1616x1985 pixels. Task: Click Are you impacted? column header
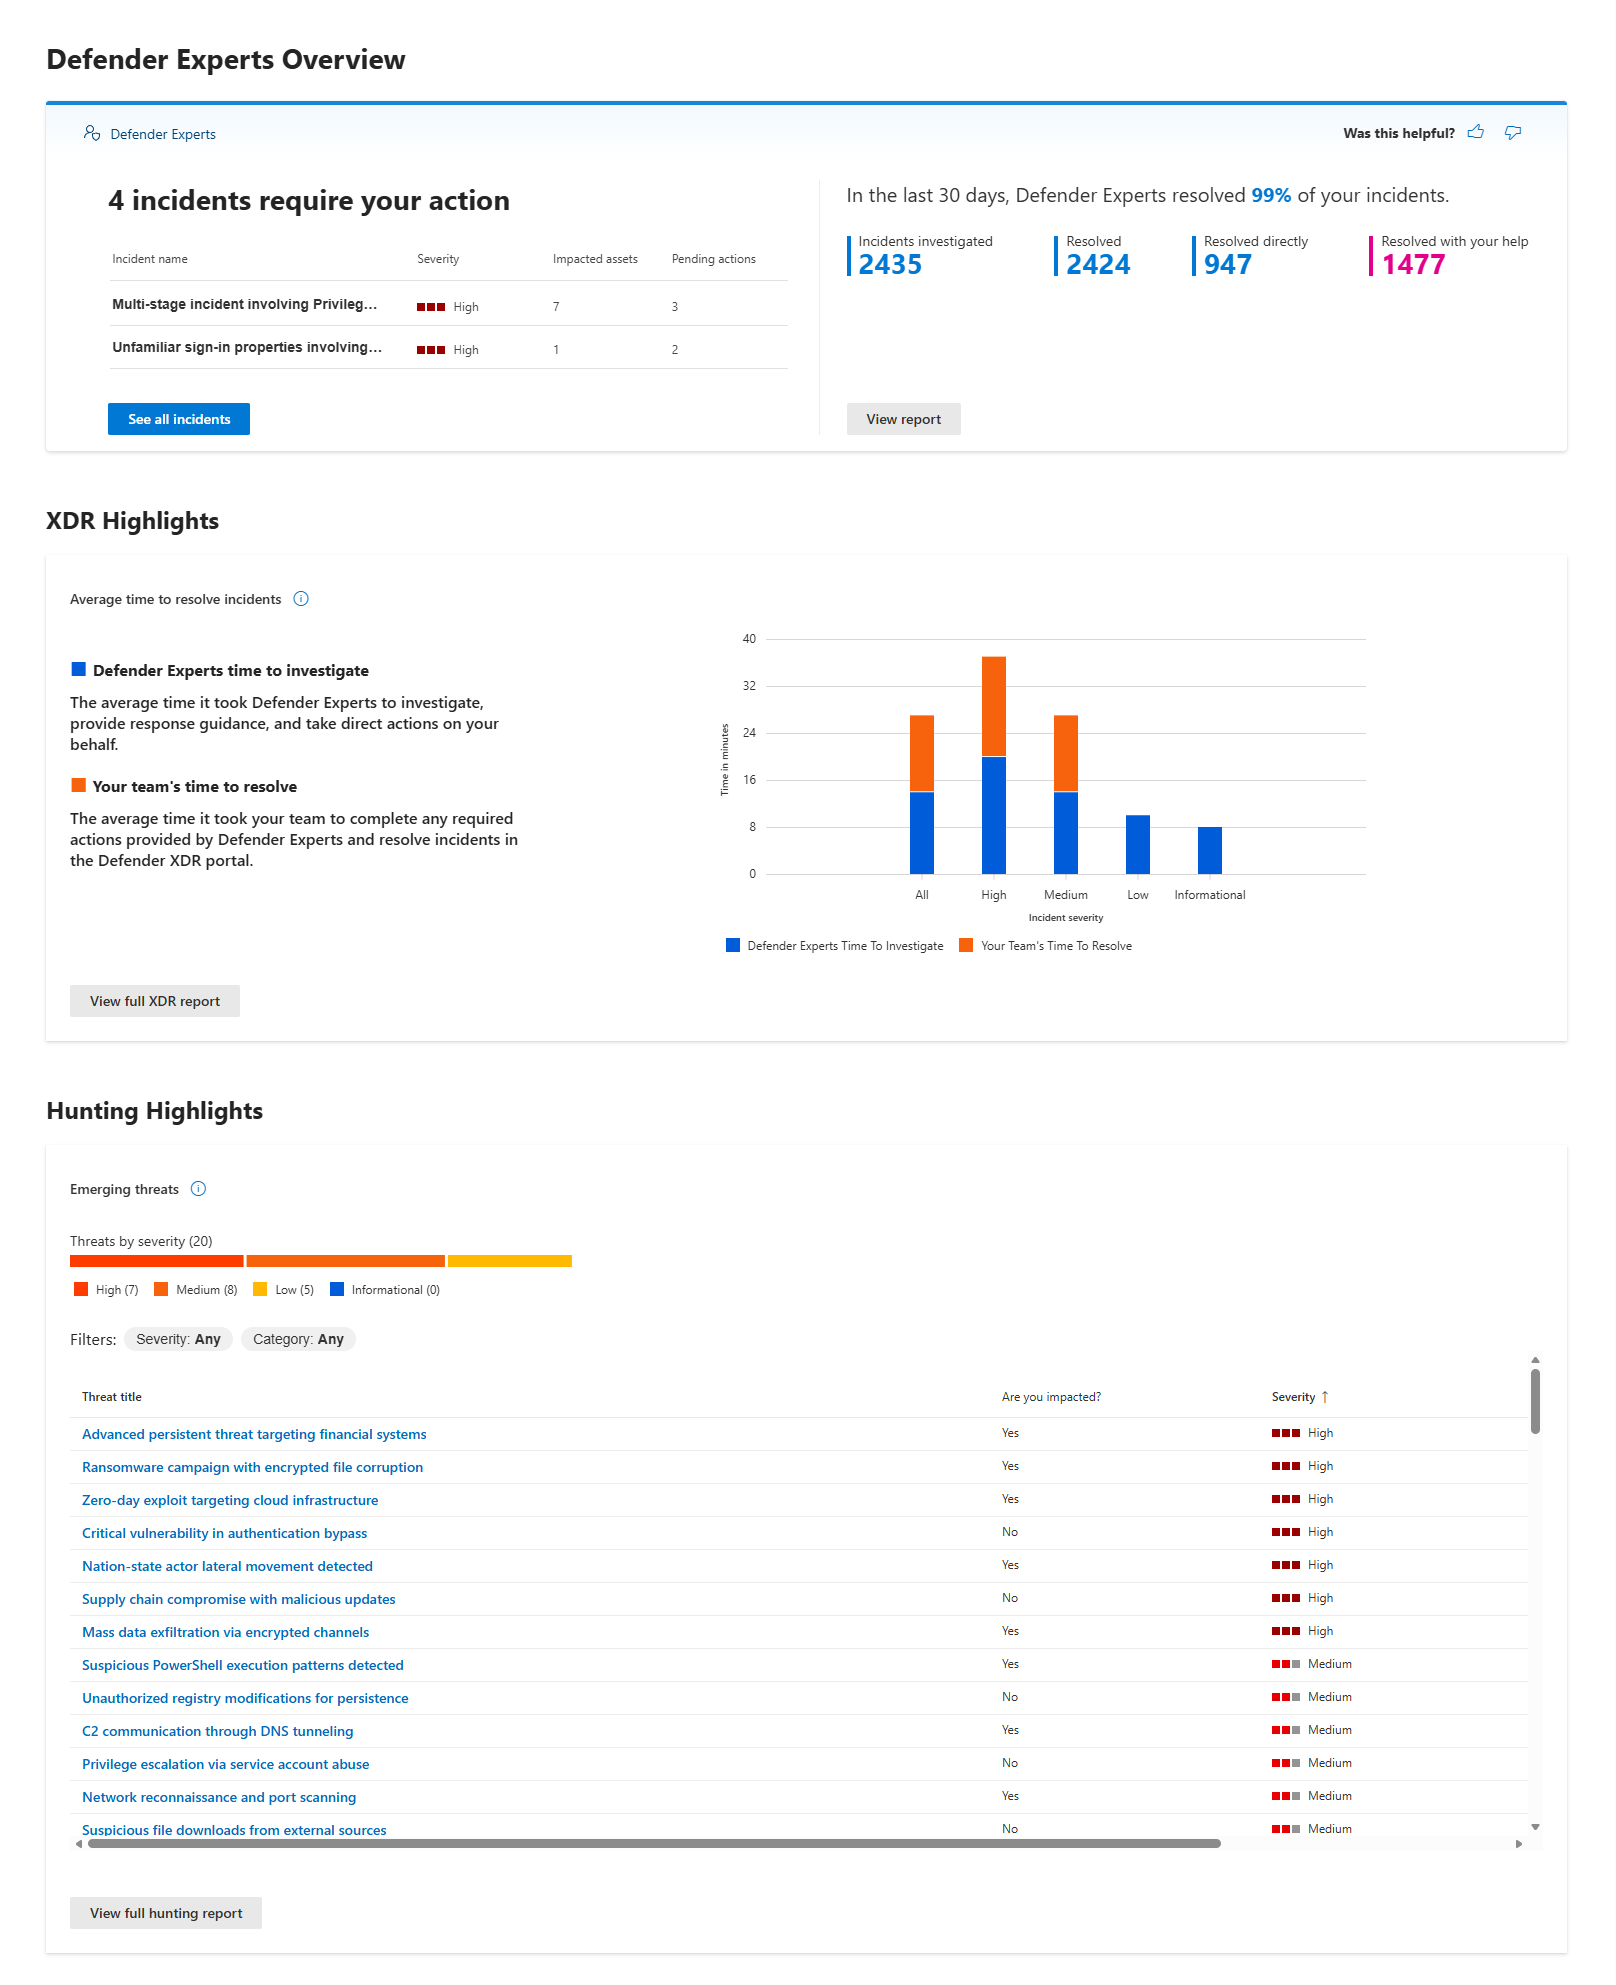(1051, 1397)
